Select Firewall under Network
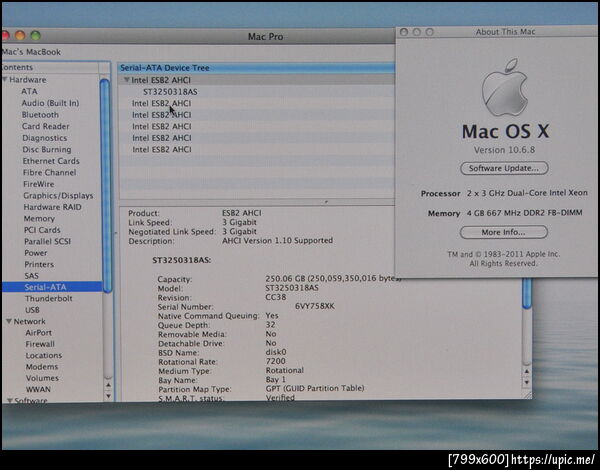This screenshot has width=600, height=470. click(x=40, y=344)
